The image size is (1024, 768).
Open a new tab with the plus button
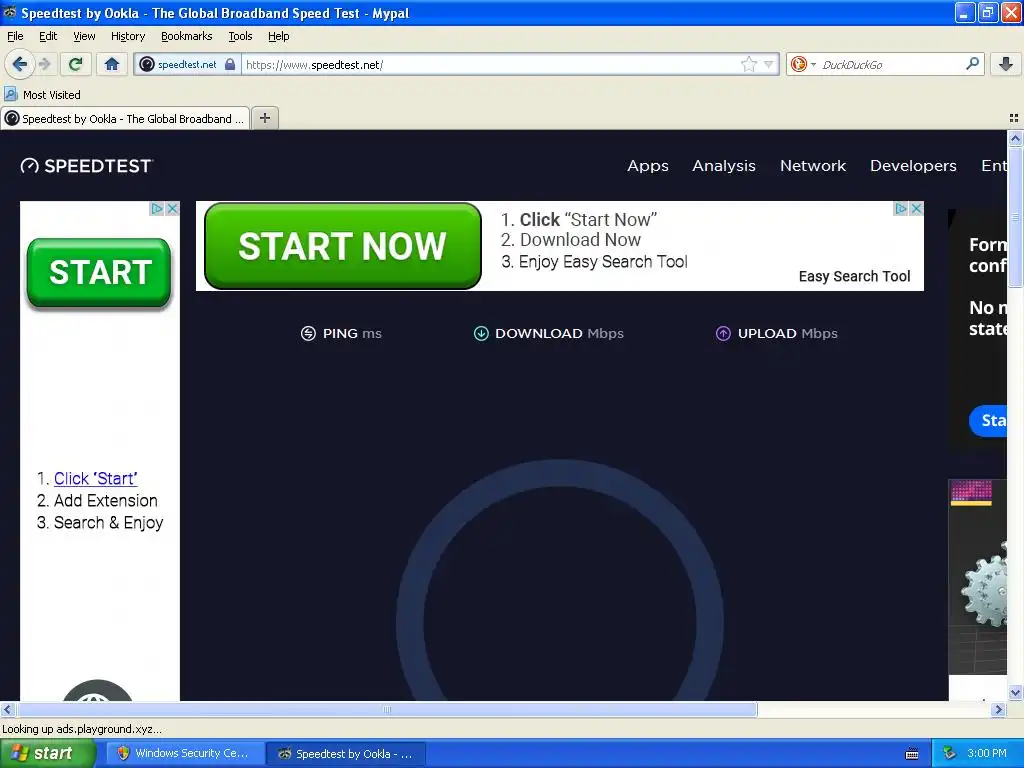coord(264,118)
